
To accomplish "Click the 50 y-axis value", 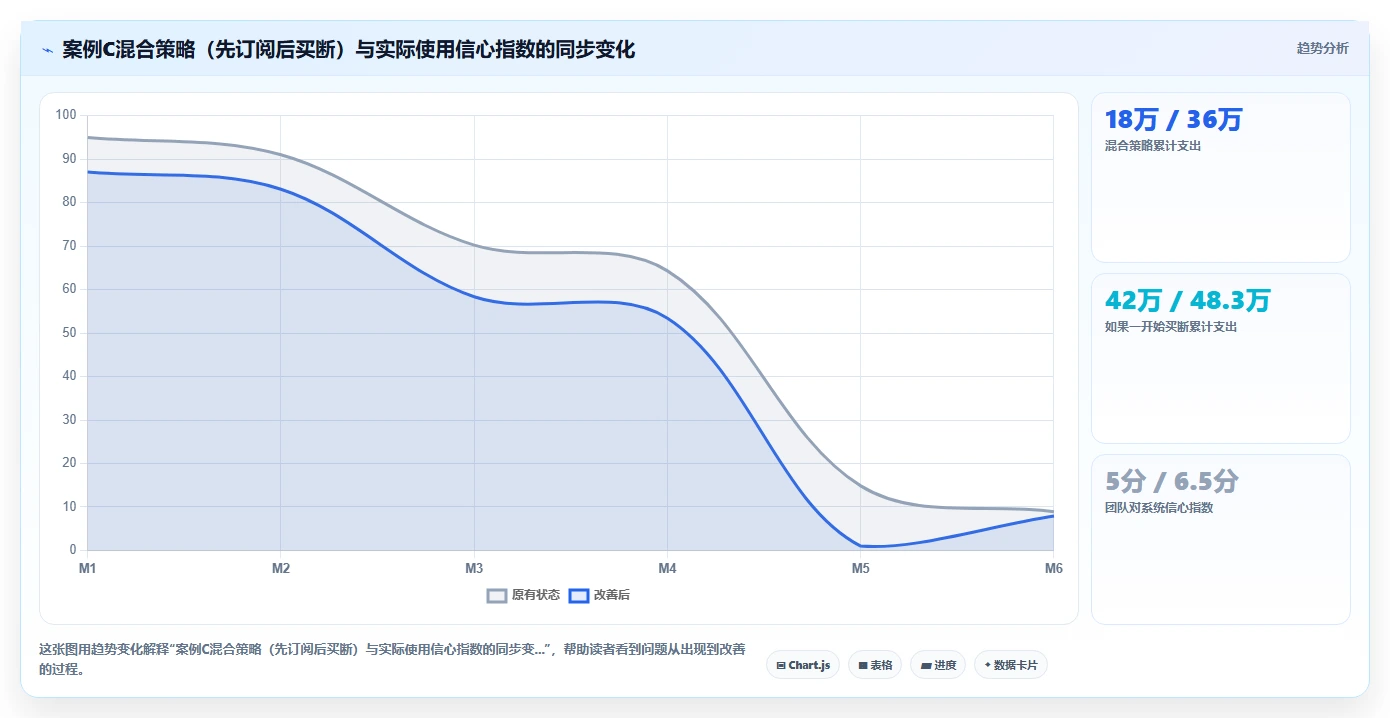I will [x=69, y=333].
